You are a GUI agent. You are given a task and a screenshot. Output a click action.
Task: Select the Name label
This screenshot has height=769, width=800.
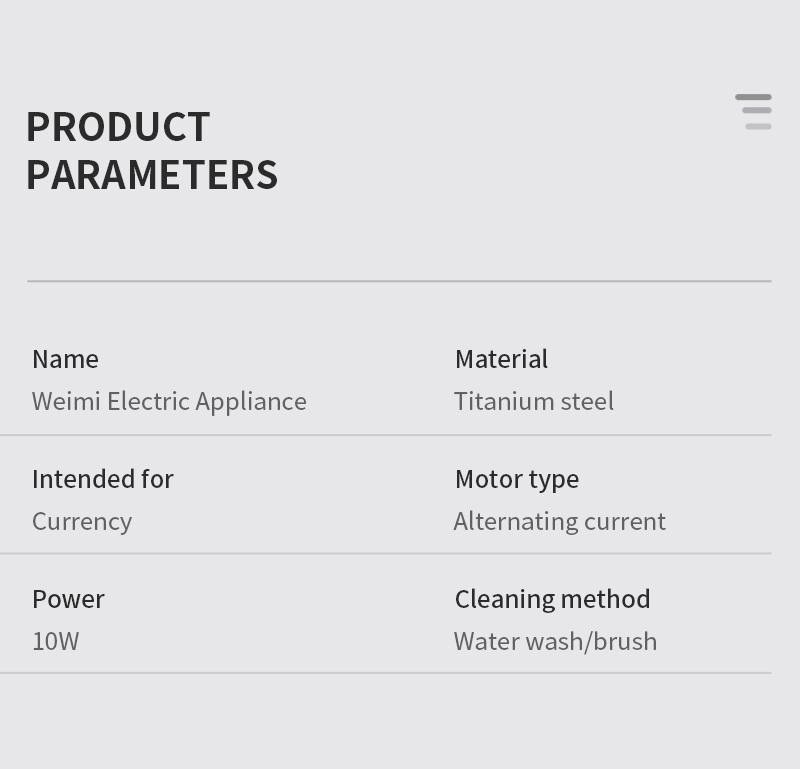click(x=65, y=359)
